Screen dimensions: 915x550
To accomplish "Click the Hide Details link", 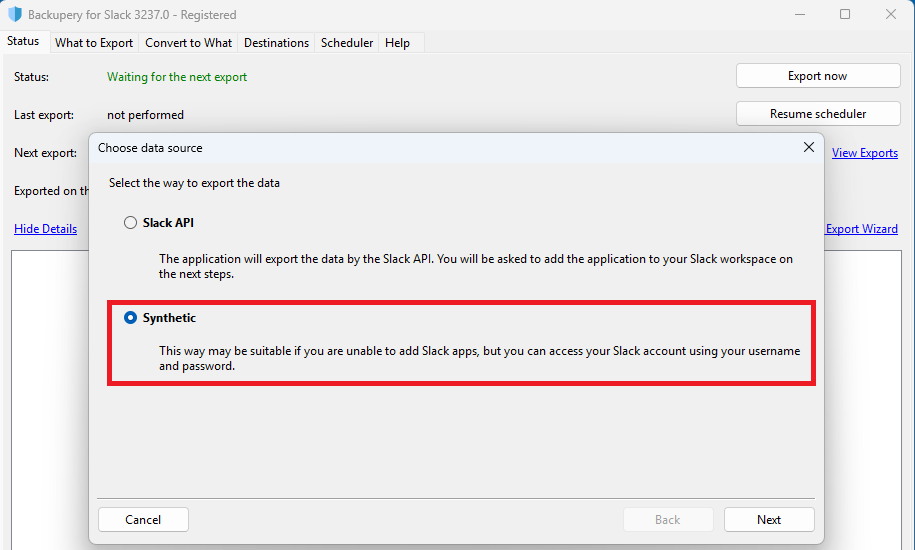I will click(46, 229).
